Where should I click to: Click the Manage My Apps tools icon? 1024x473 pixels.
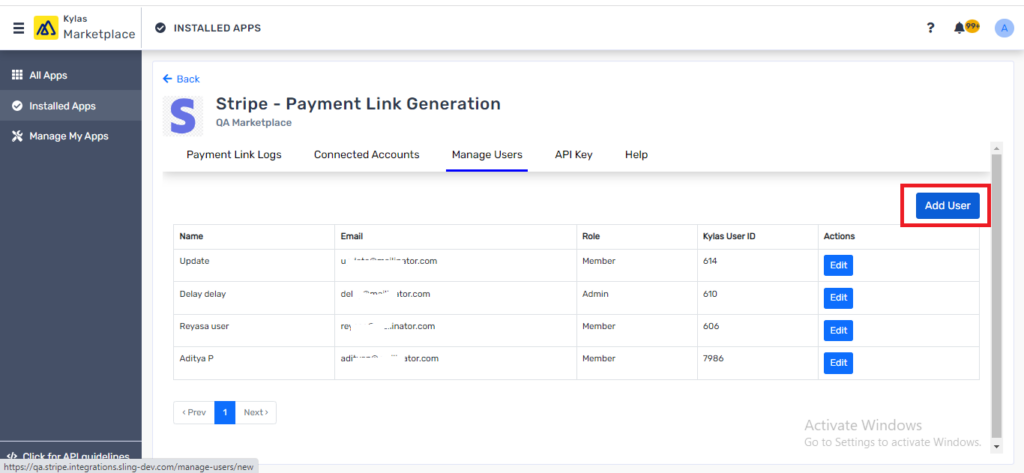pyautogui.click(x=18, y=137)
